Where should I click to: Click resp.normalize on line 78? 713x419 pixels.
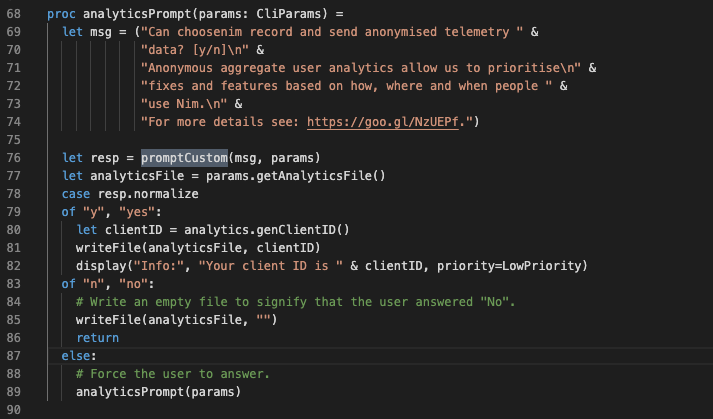pyautogui.click(x=148, y=194)
